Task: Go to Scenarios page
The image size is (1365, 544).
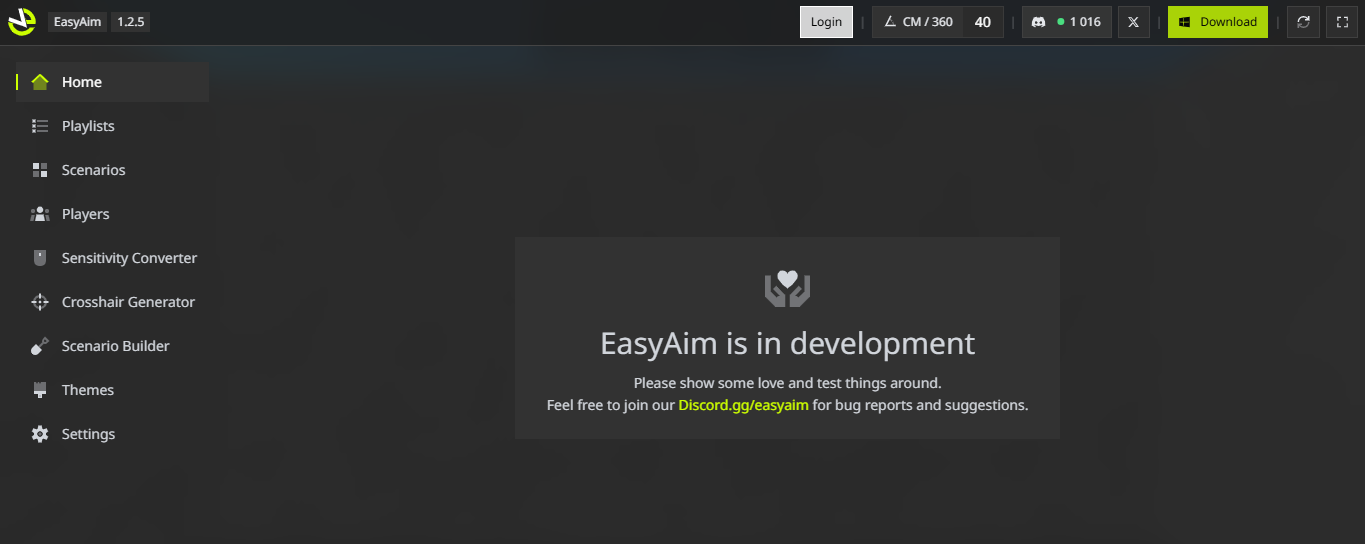Action: (112, 170)
